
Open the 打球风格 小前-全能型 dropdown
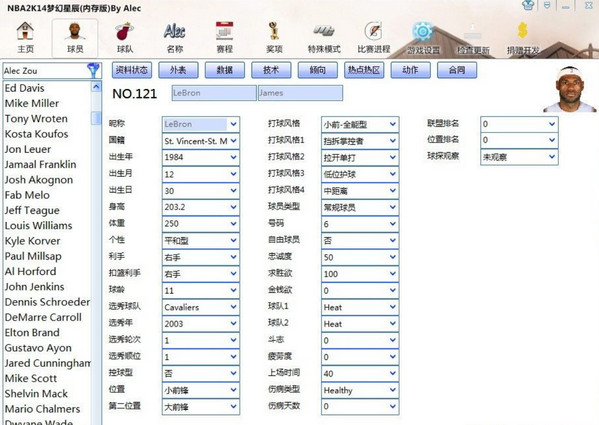(360, 124)
